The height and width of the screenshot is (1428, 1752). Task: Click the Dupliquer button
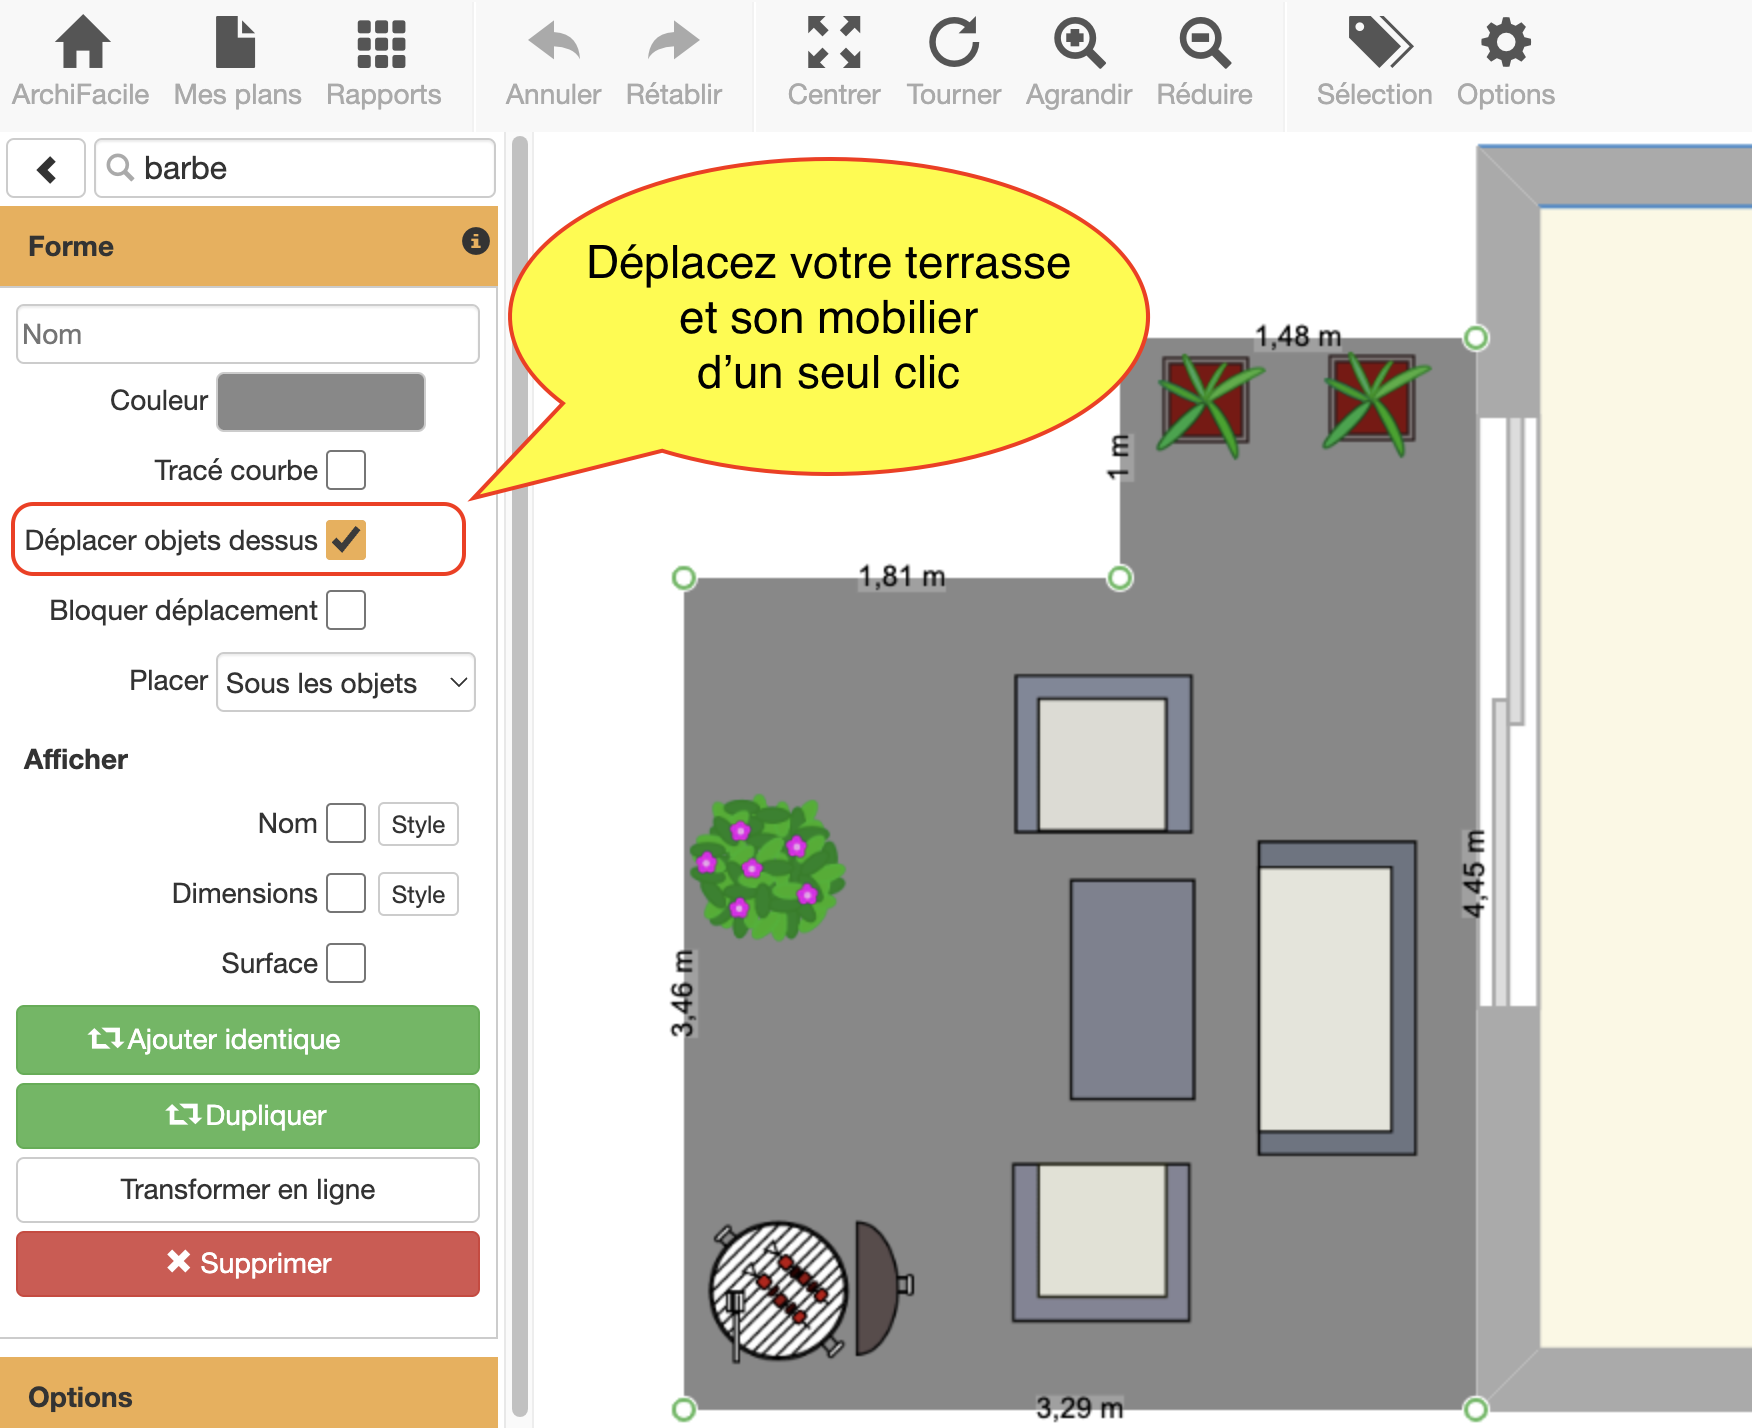(248, 1116)
